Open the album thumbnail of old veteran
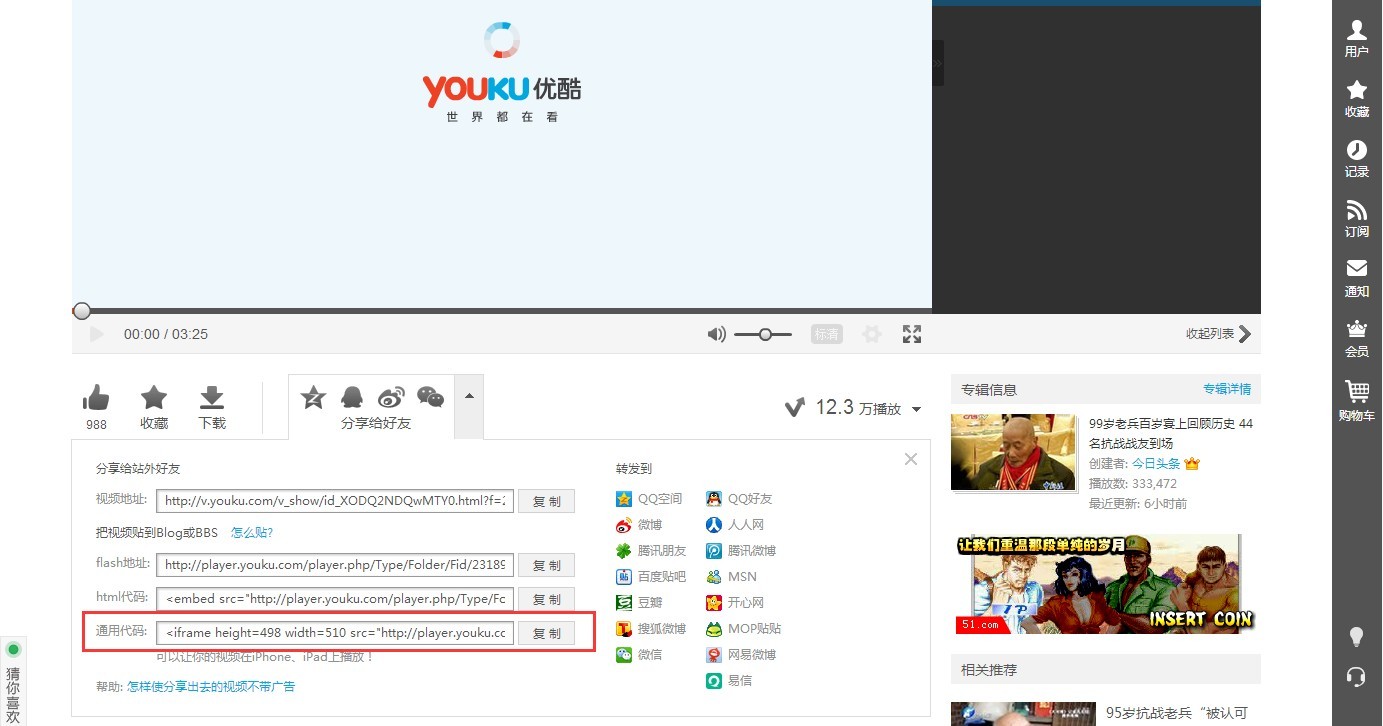The image size is (1383, 726). pyautogui.click(x=1013, y=452)
